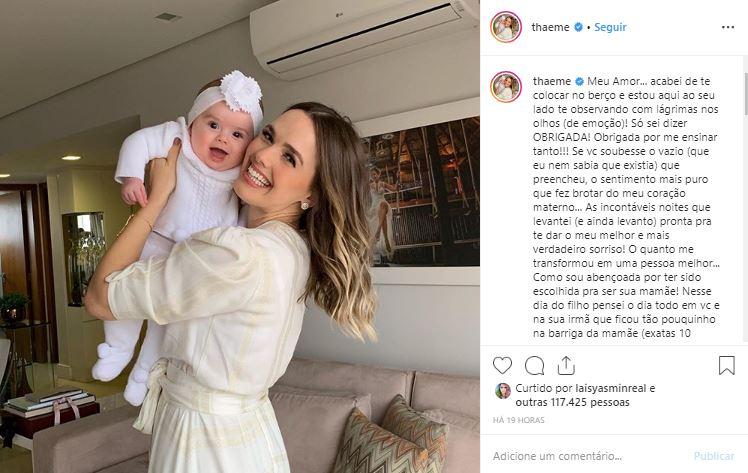
Task: Open the three-dot more options menu
Action: pyautogui.click(x=728, y=27)
